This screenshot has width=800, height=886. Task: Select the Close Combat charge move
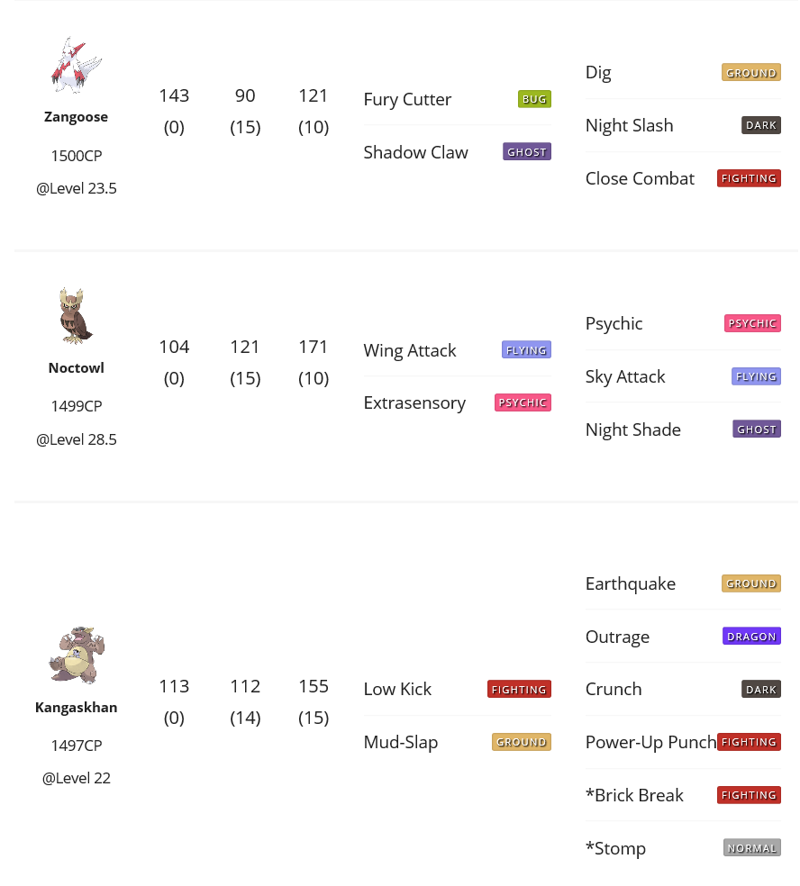[640, 179]
